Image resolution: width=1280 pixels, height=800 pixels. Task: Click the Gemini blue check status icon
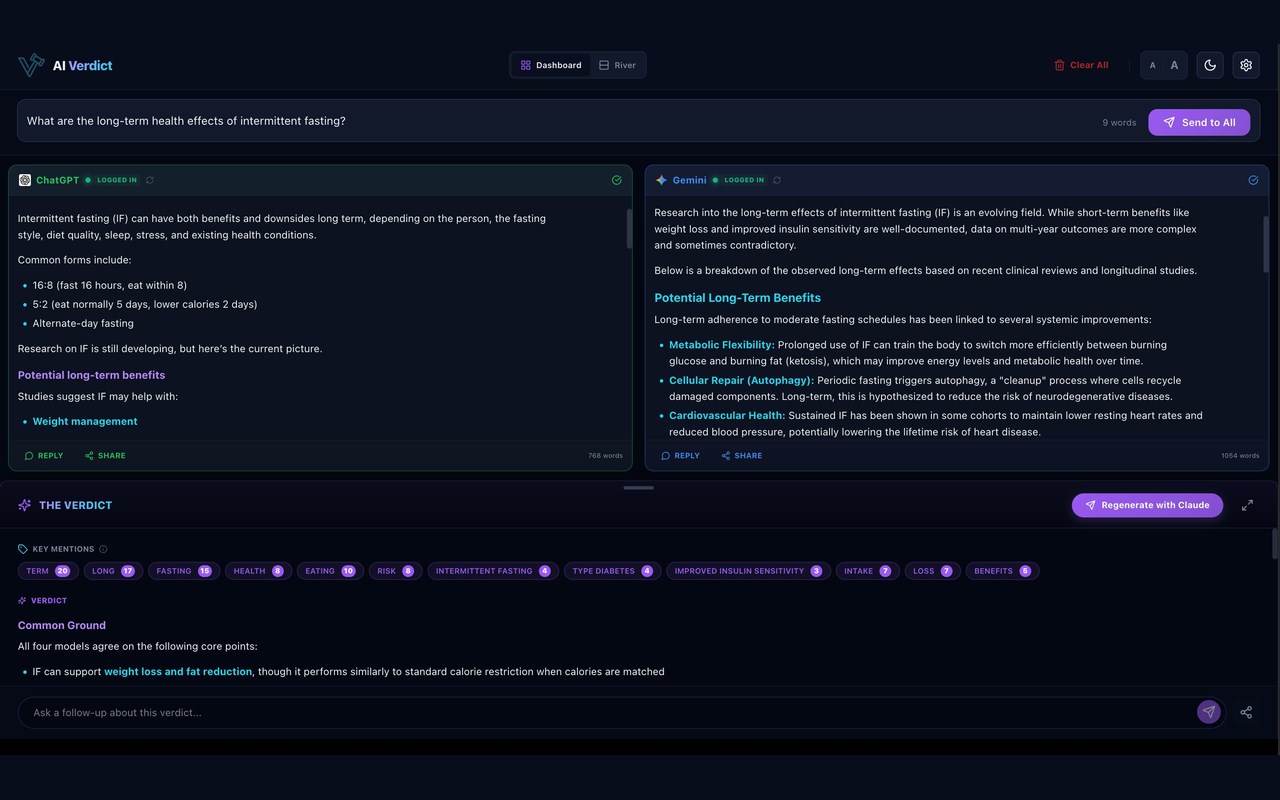tap(1253, 180)
